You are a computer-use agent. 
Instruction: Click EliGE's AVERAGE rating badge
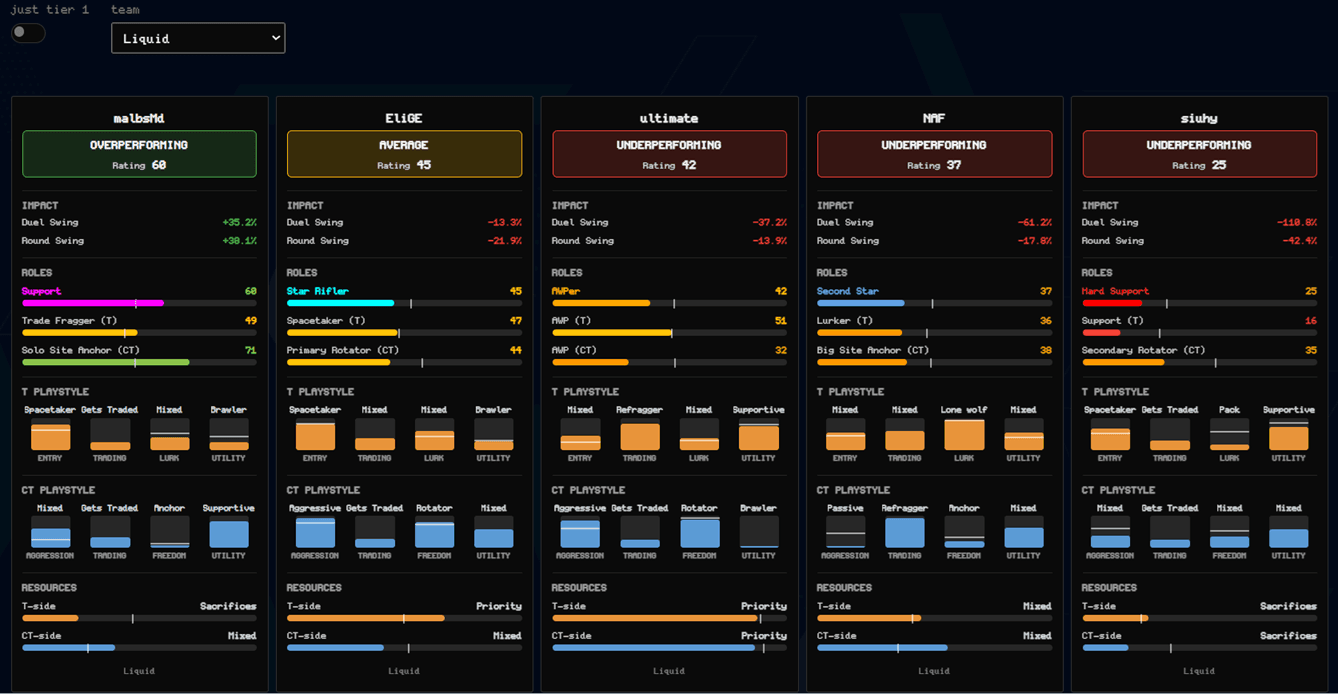click(x=404, y=154)
